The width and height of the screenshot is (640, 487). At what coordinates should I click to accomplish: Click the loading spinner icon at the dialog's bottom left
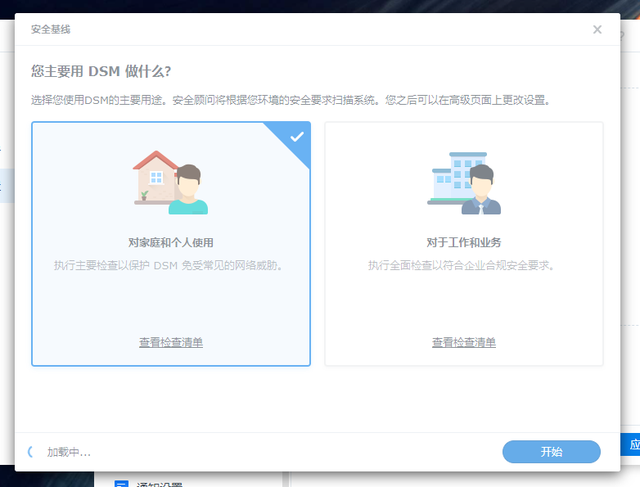pos(31,451)
